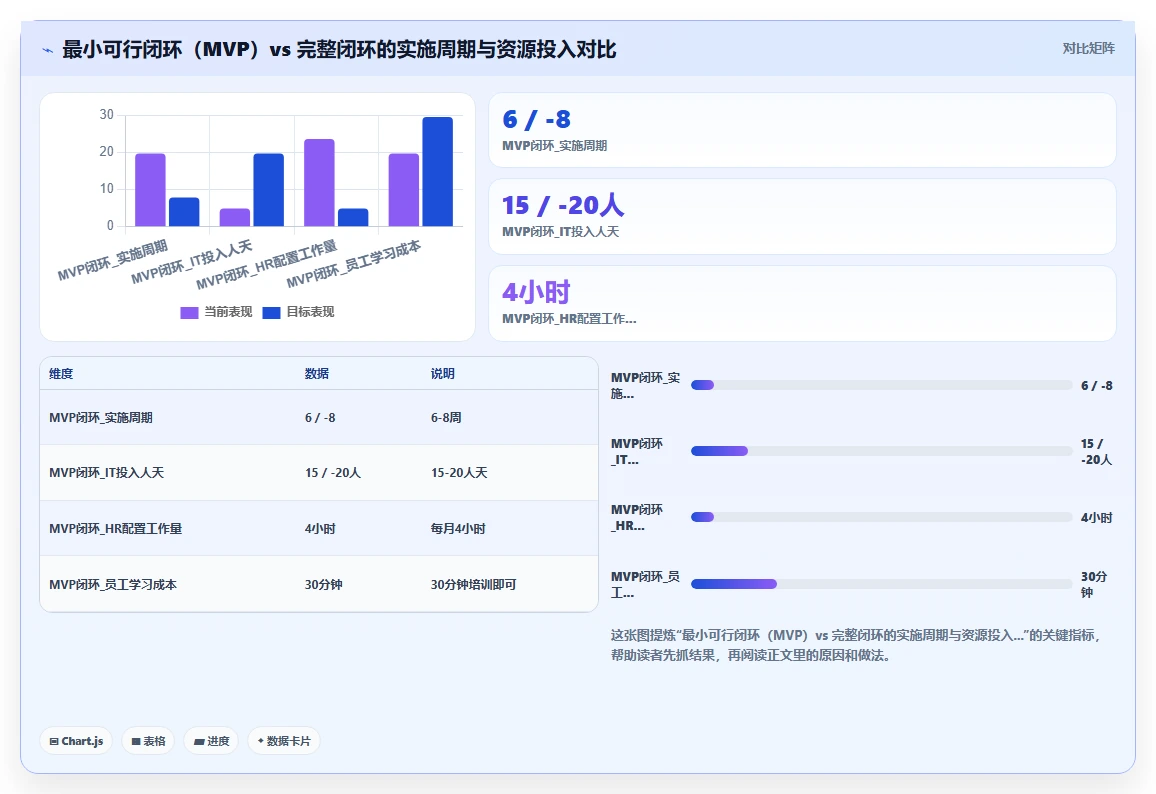Click the 数据卡片 tag chip
Image resolution: width=1156 pixels, height=794 pixels.
(284, 741)
